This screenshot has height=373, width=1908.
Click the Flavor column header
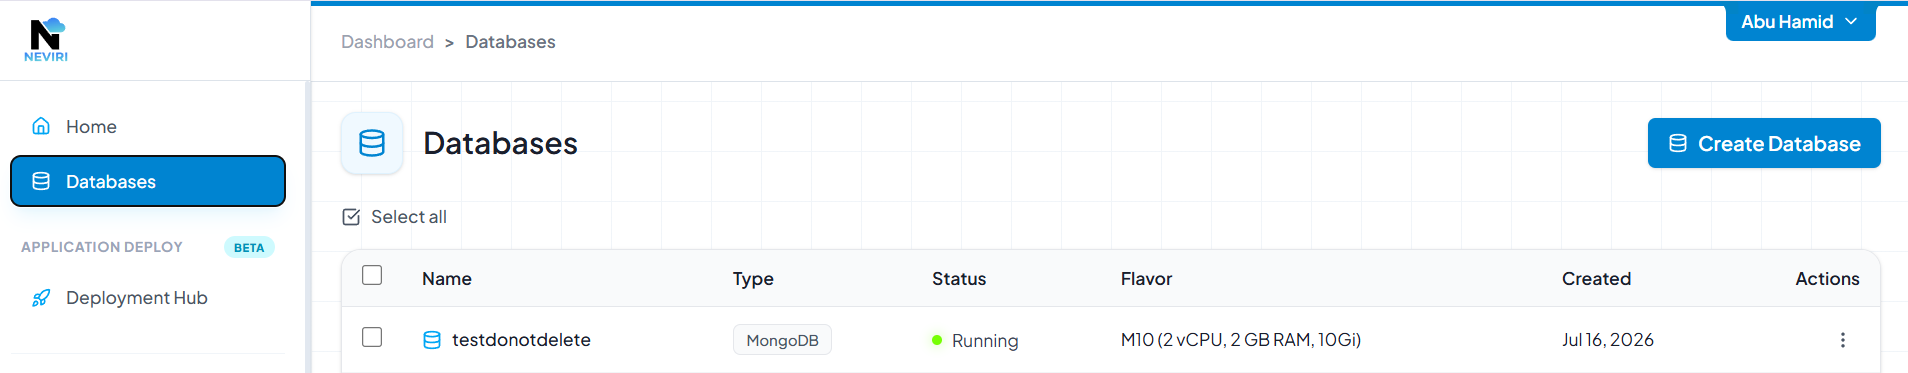[x=1146, y=279]
